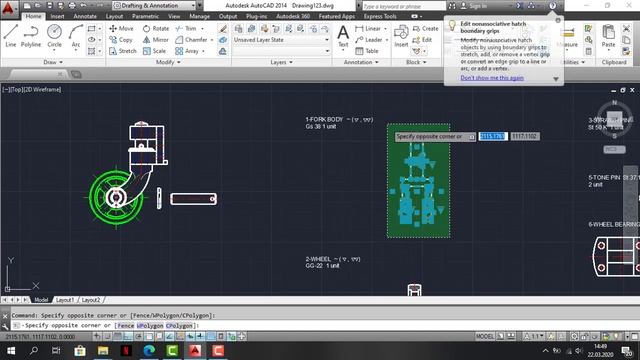Image resolution: width=640 pixels, height=360 pixels.
Task: Expand the Block panel
Action: tap(416, 62)
